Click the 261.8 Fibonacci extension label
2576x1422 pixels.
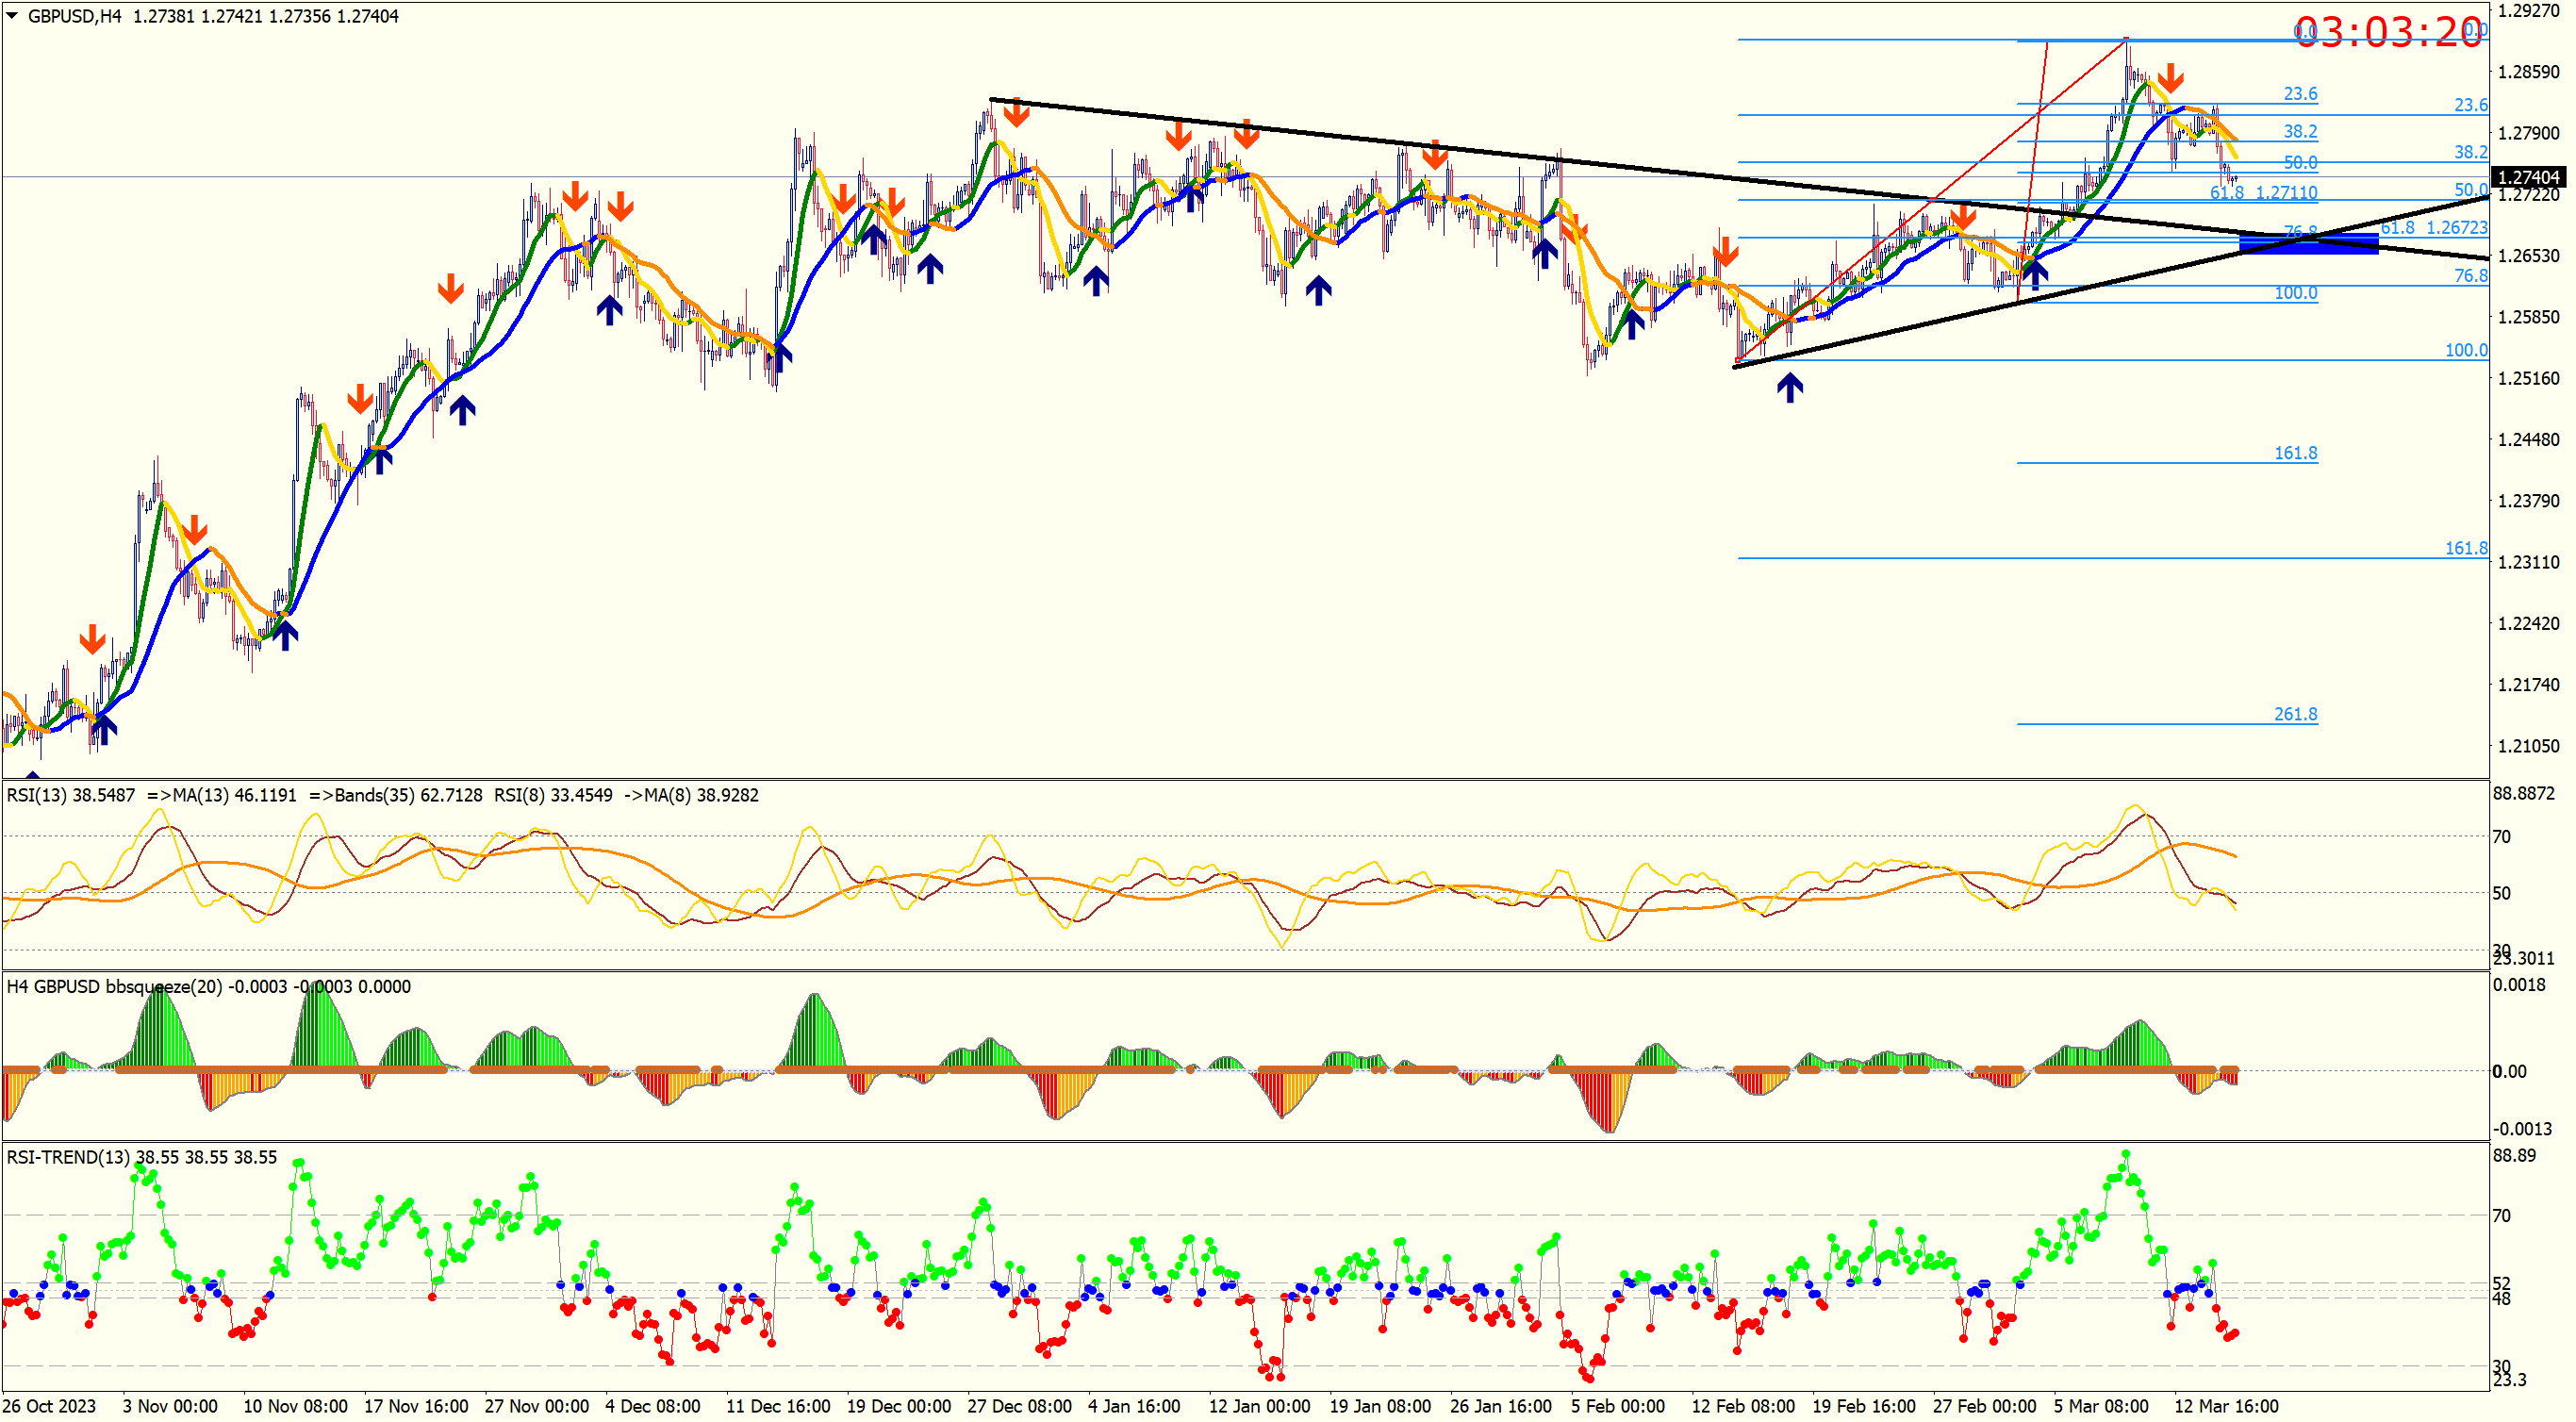(x=2295, y=714)
